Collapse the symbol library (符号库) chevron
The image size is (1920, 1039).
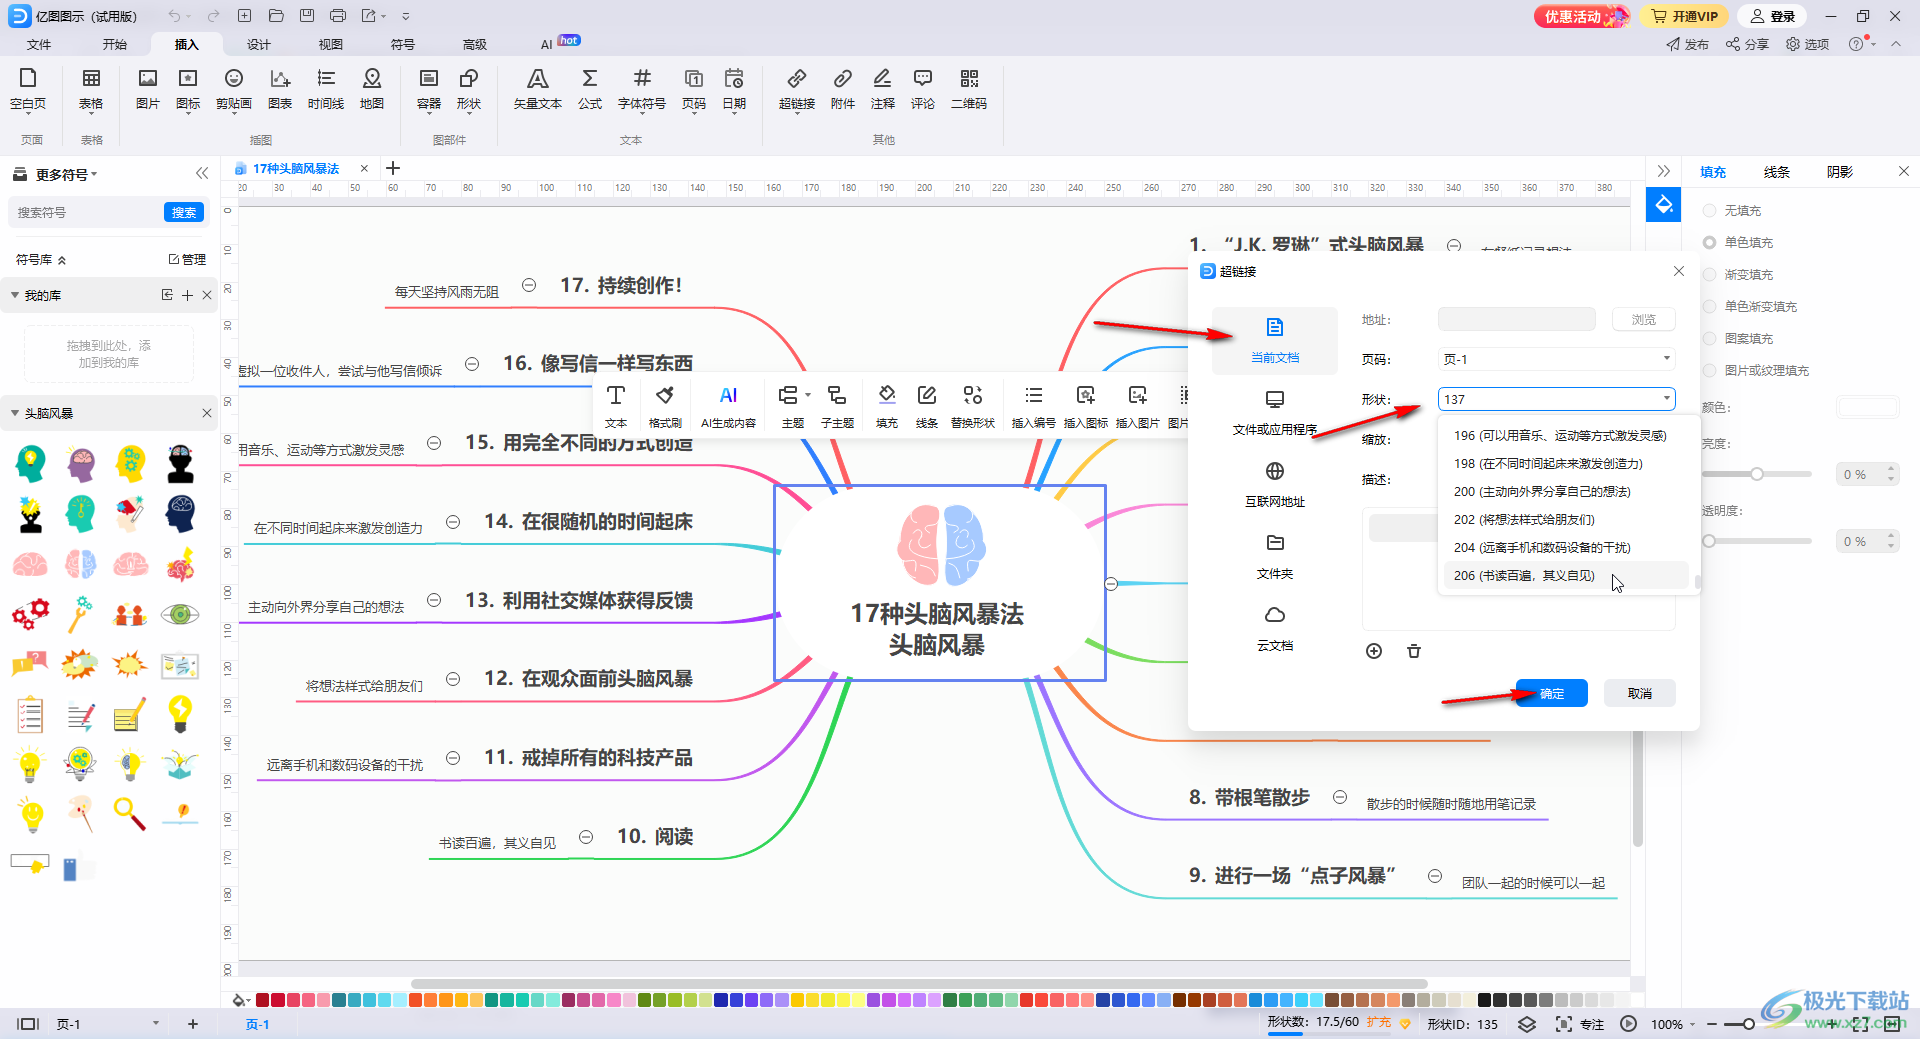click(x=62, y=260)
